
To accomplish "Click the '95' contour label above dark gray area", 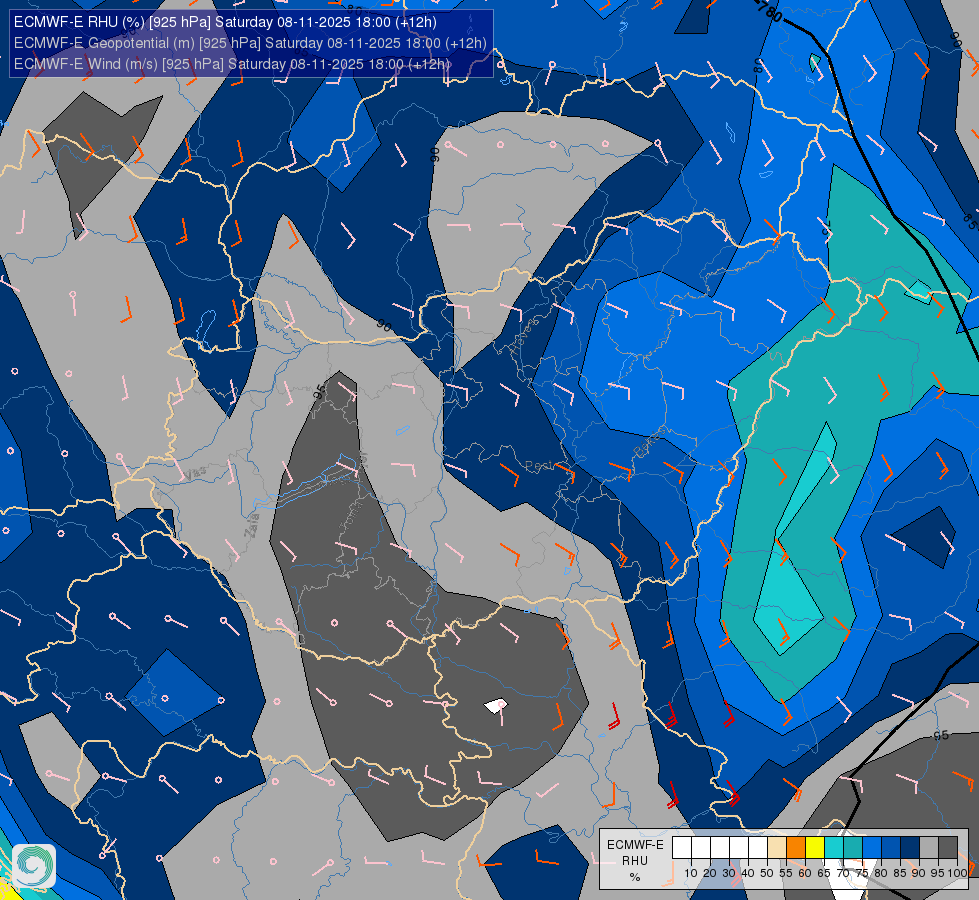I will [319, 392].
